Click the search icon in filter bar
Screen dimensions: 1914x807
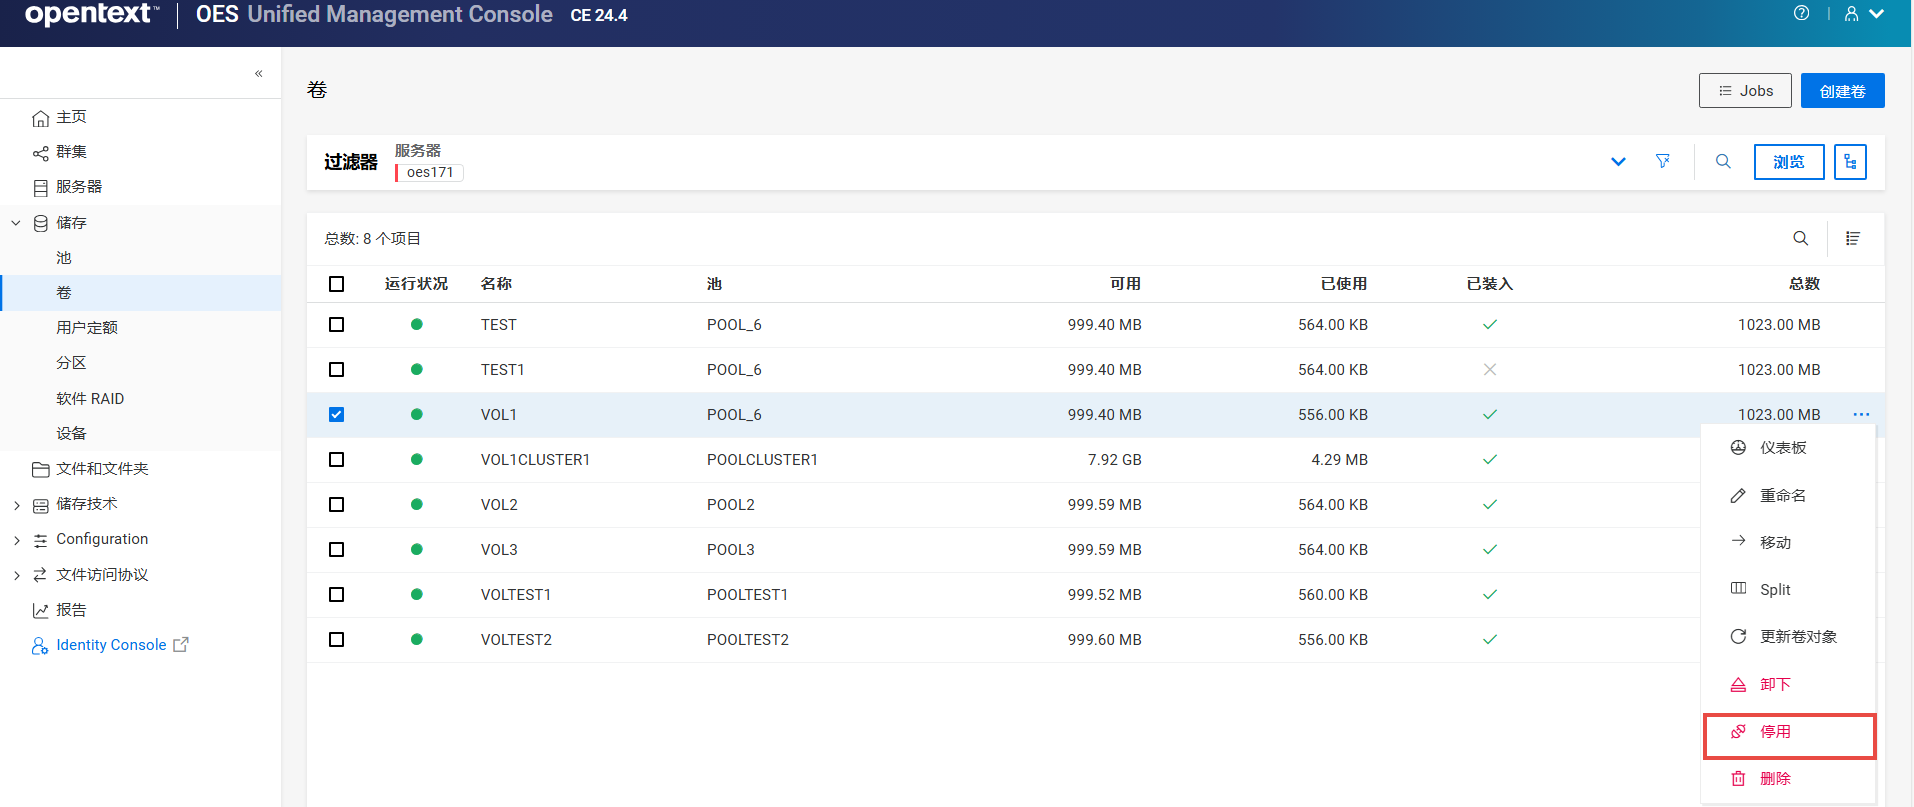(x=1723, y=161)
